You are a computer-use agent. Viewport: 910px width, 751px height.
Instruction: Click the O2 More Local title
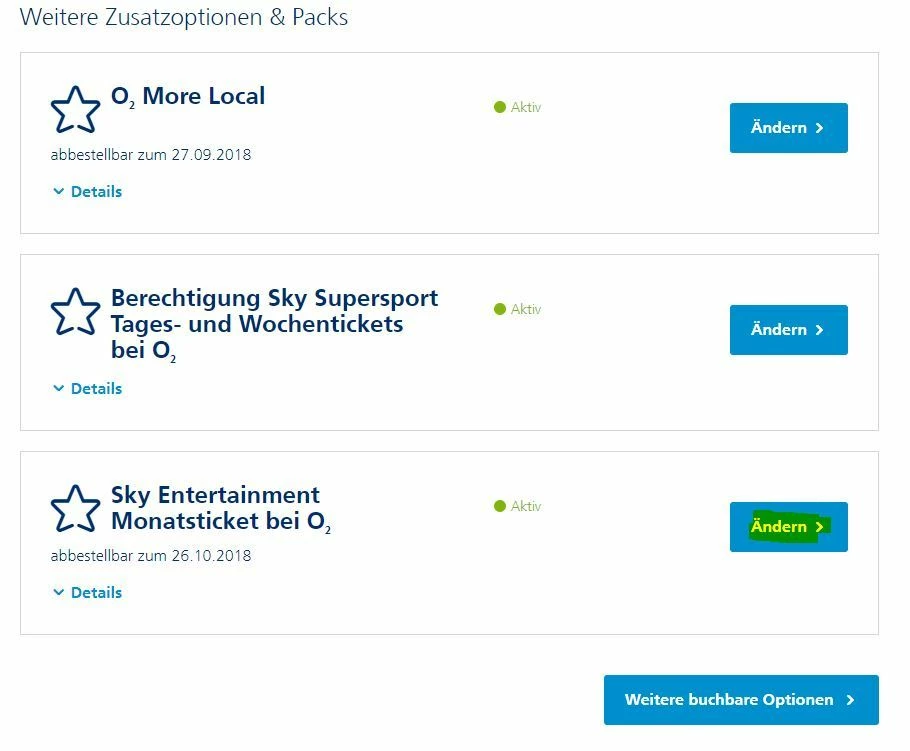(x=188, y=97)
